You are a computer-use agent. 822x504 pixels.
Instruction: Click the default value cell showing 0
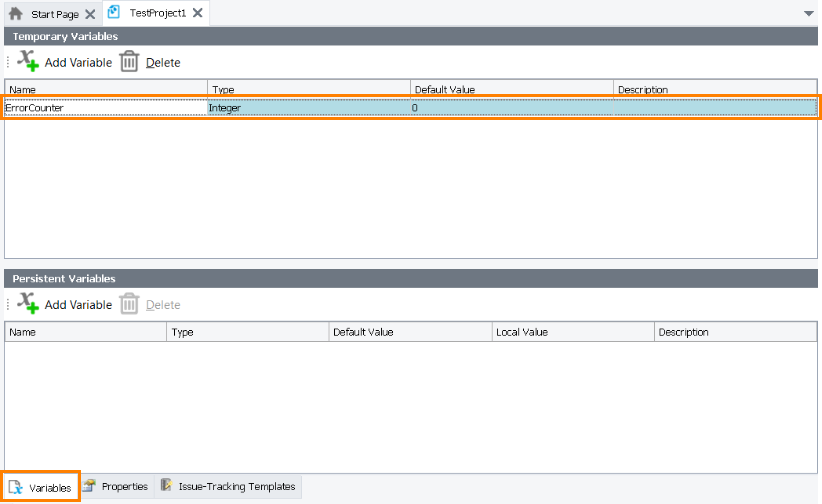pos(512,108)
